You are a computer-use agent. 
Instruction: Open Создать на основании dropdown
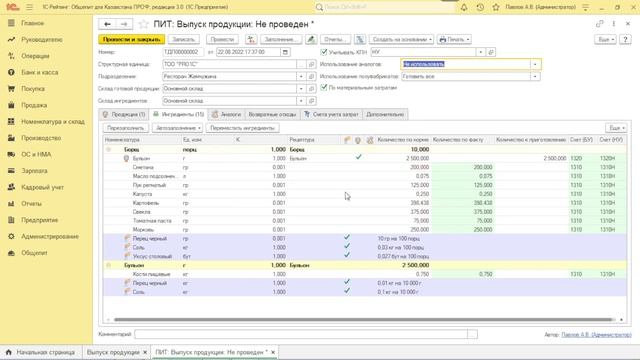[x=402, y=39]
